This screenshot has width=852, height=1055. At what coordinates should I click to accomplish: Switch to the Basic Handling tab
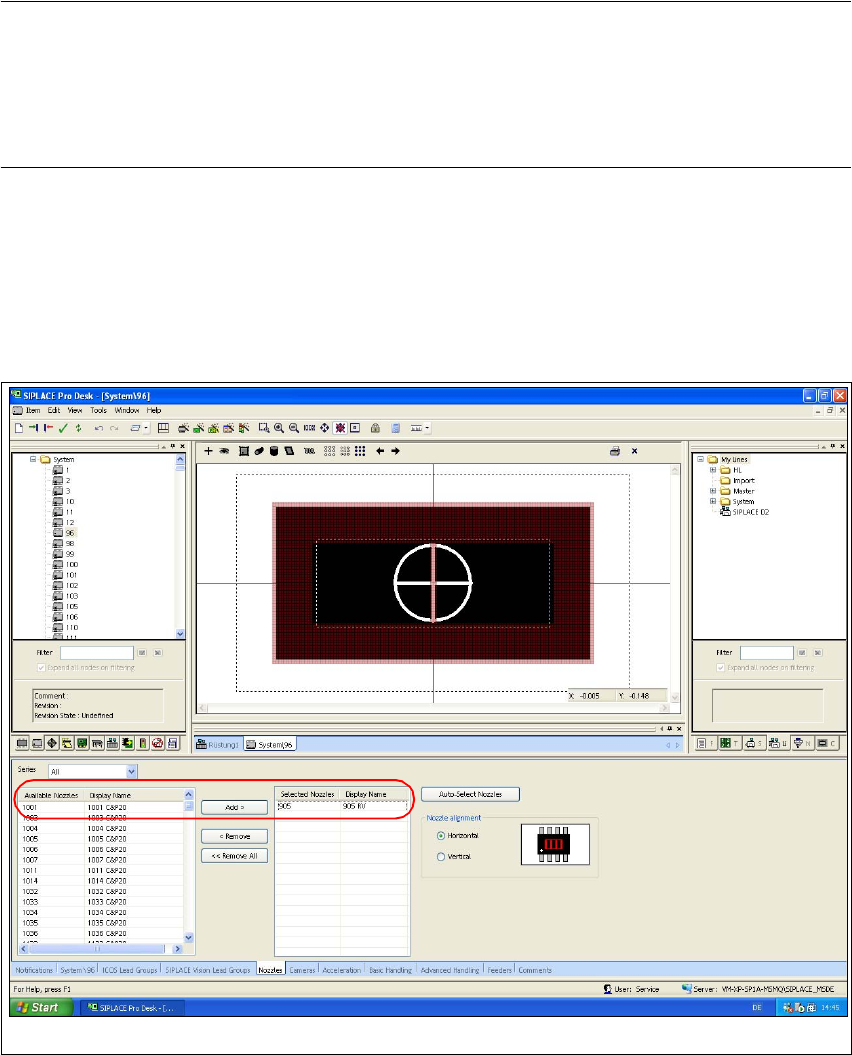pyautogui.click(x=390, y=970)
